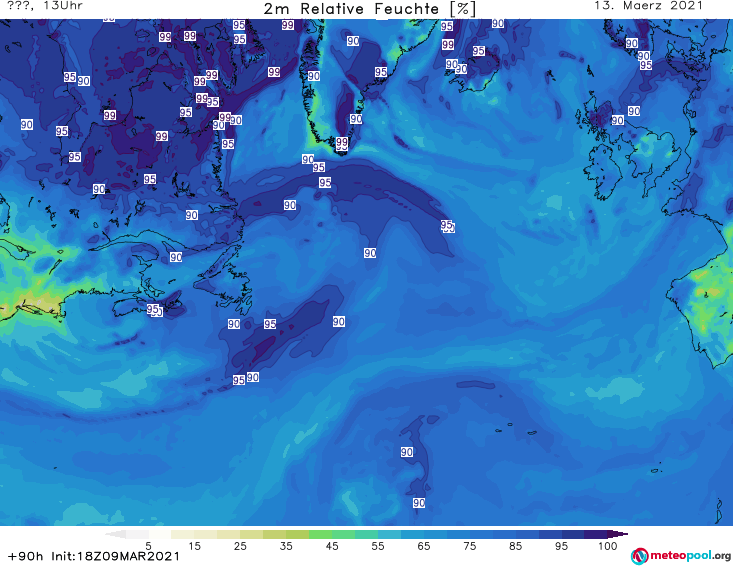Screen dimensions: 733x566
Task: Click the meteopool.org logo
Action: (x=681, y=556)
